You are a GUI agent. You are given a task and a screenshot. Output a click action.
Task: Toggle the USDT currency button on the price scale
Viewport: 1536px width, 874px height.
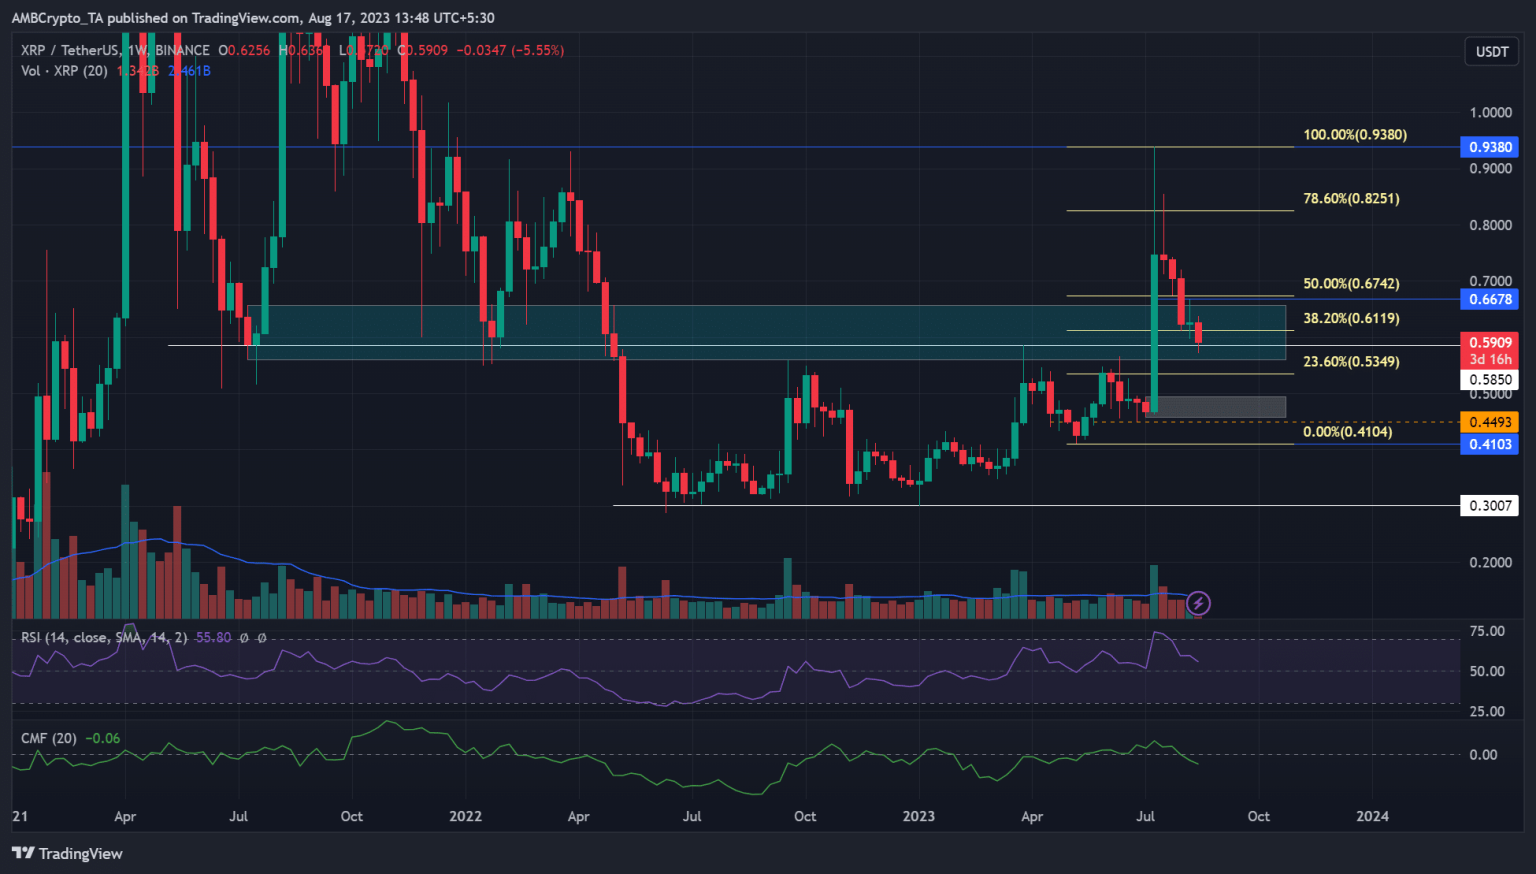point(1491,51)
